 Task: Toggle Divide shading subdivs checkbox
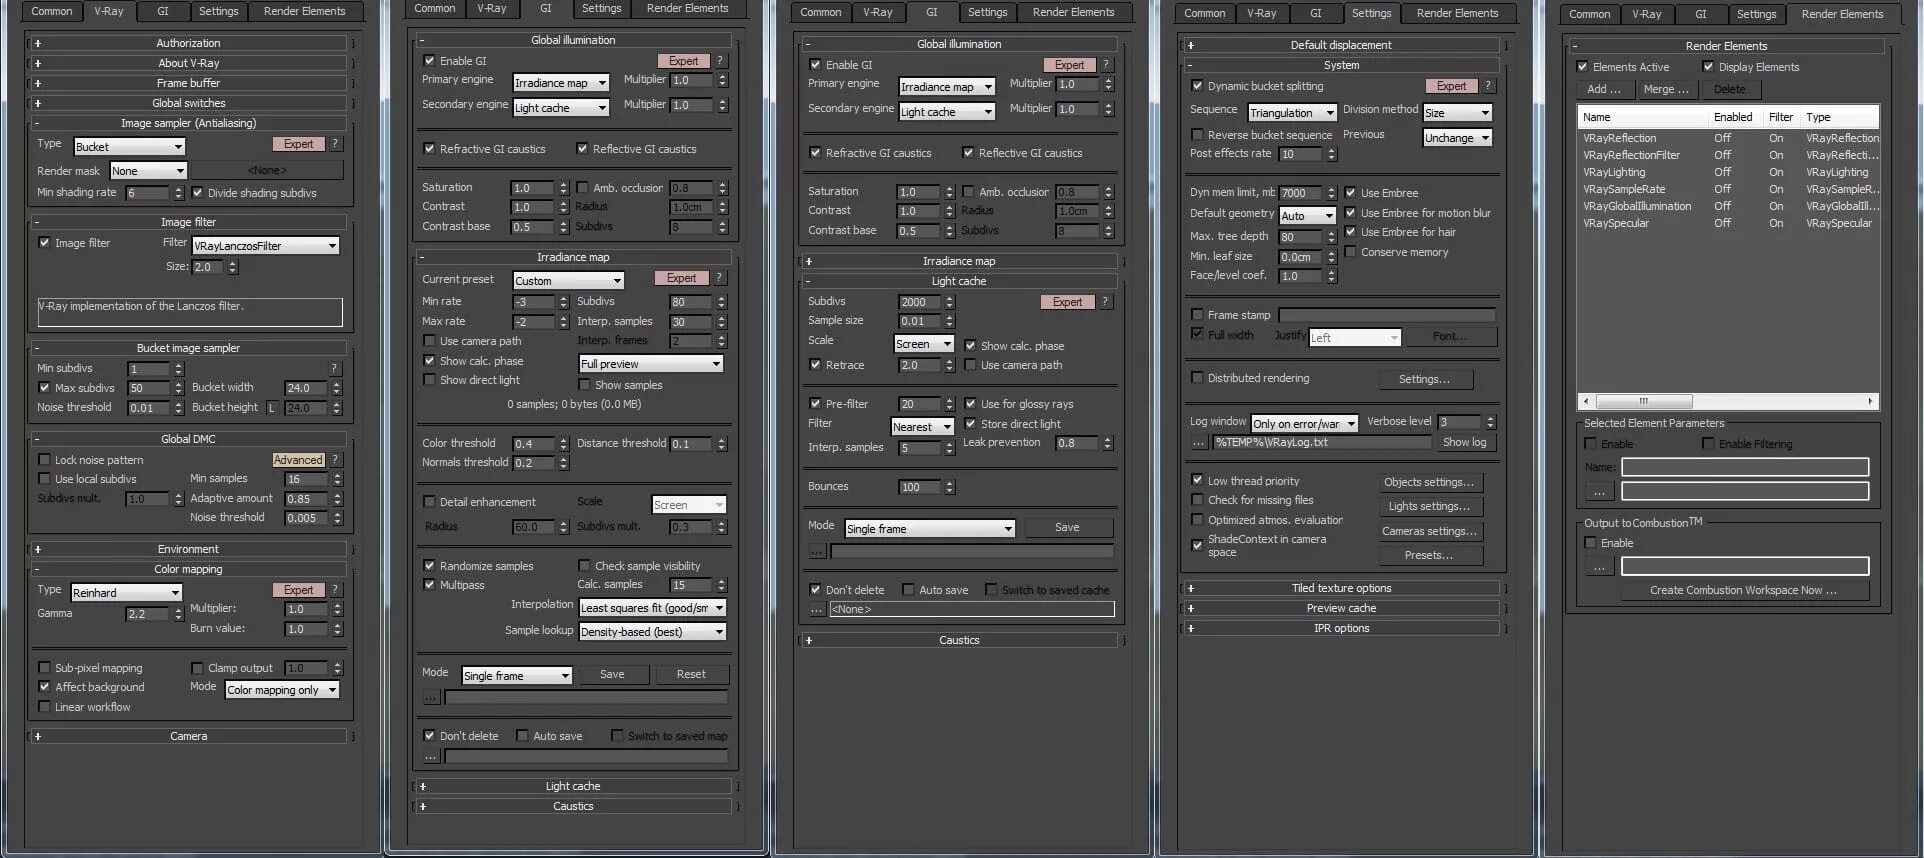[197, 193]
